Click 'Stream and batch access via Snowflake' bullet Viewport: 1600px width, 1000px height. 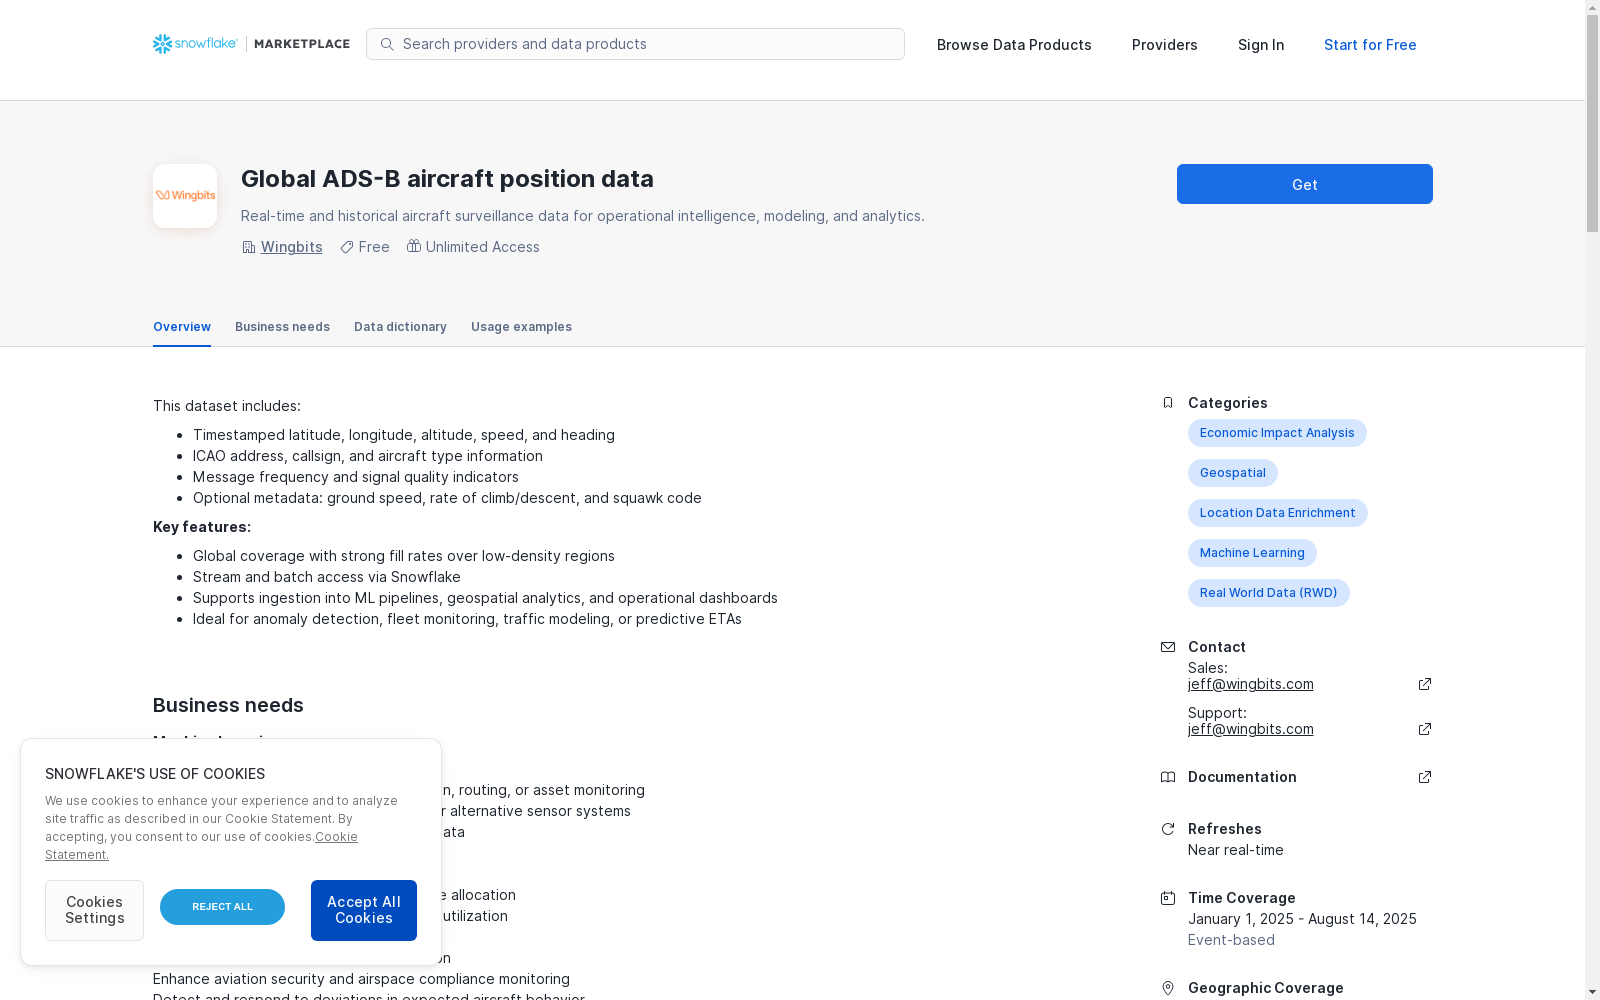pos(327,577)
